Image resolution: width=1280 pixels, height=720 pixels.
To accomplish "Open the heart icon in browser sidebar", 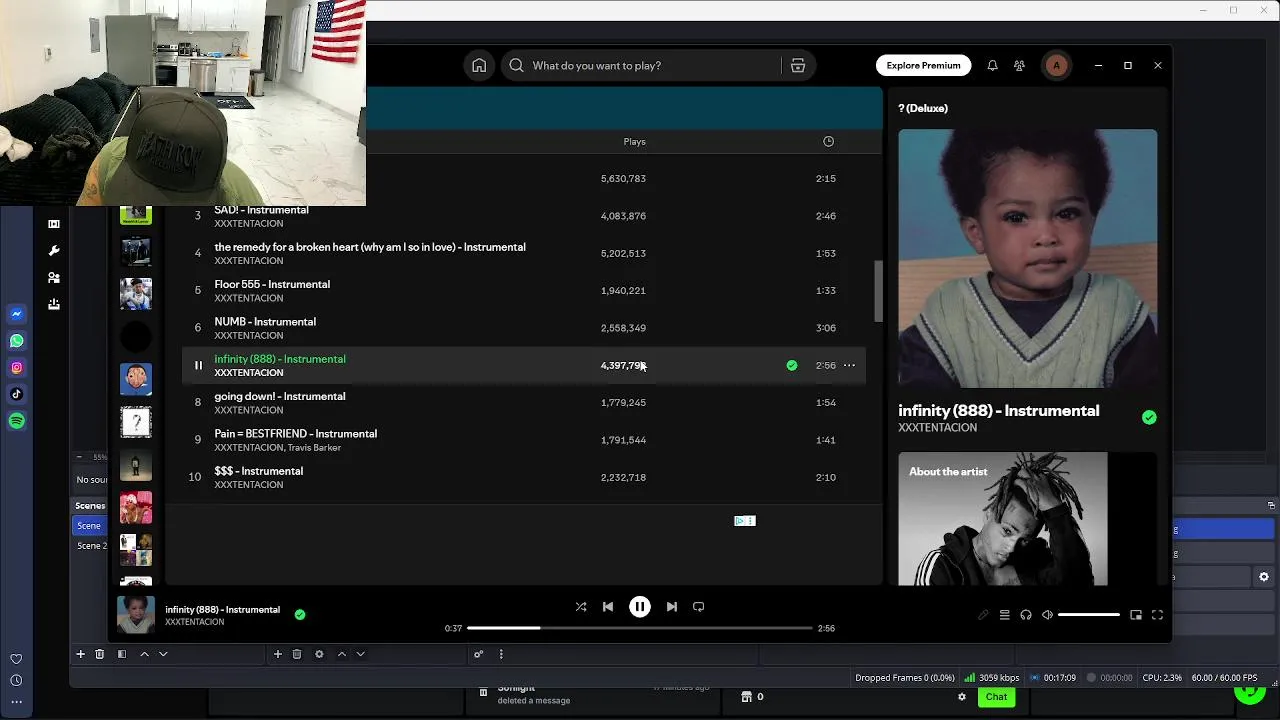I will click(16, 659).
